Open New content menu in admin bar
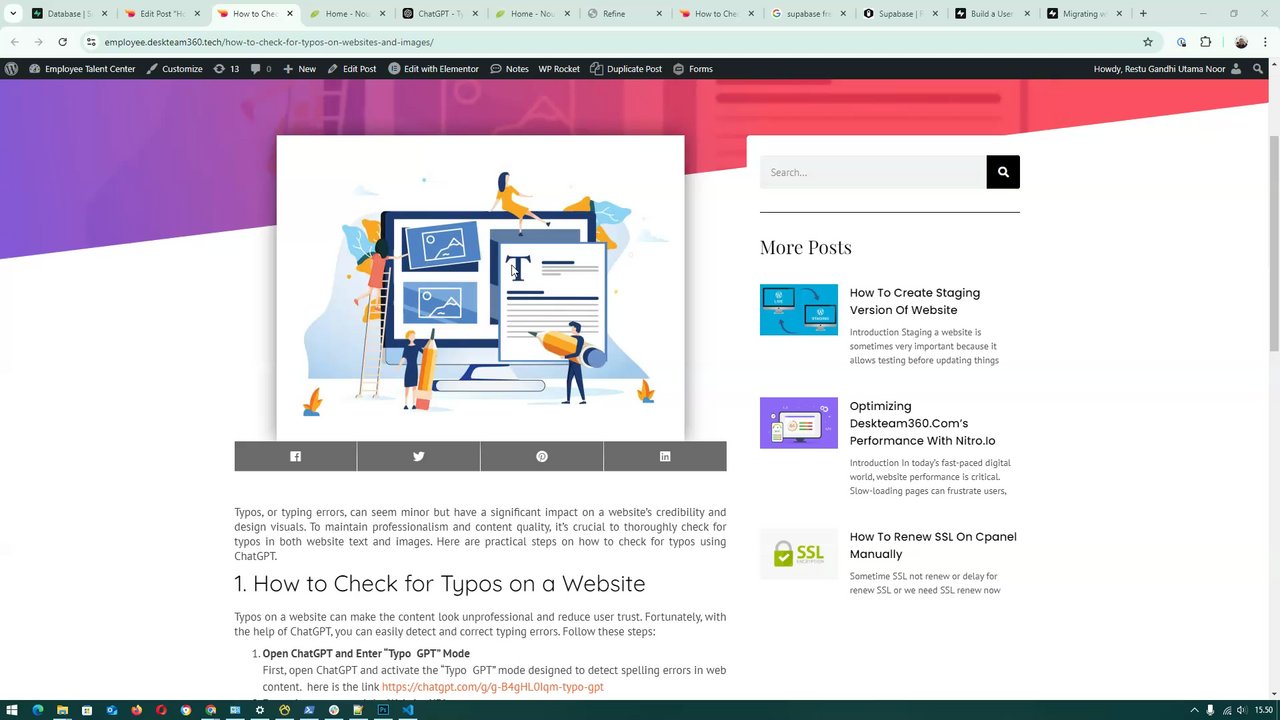The image size is (1280, 720). [299, 69]
